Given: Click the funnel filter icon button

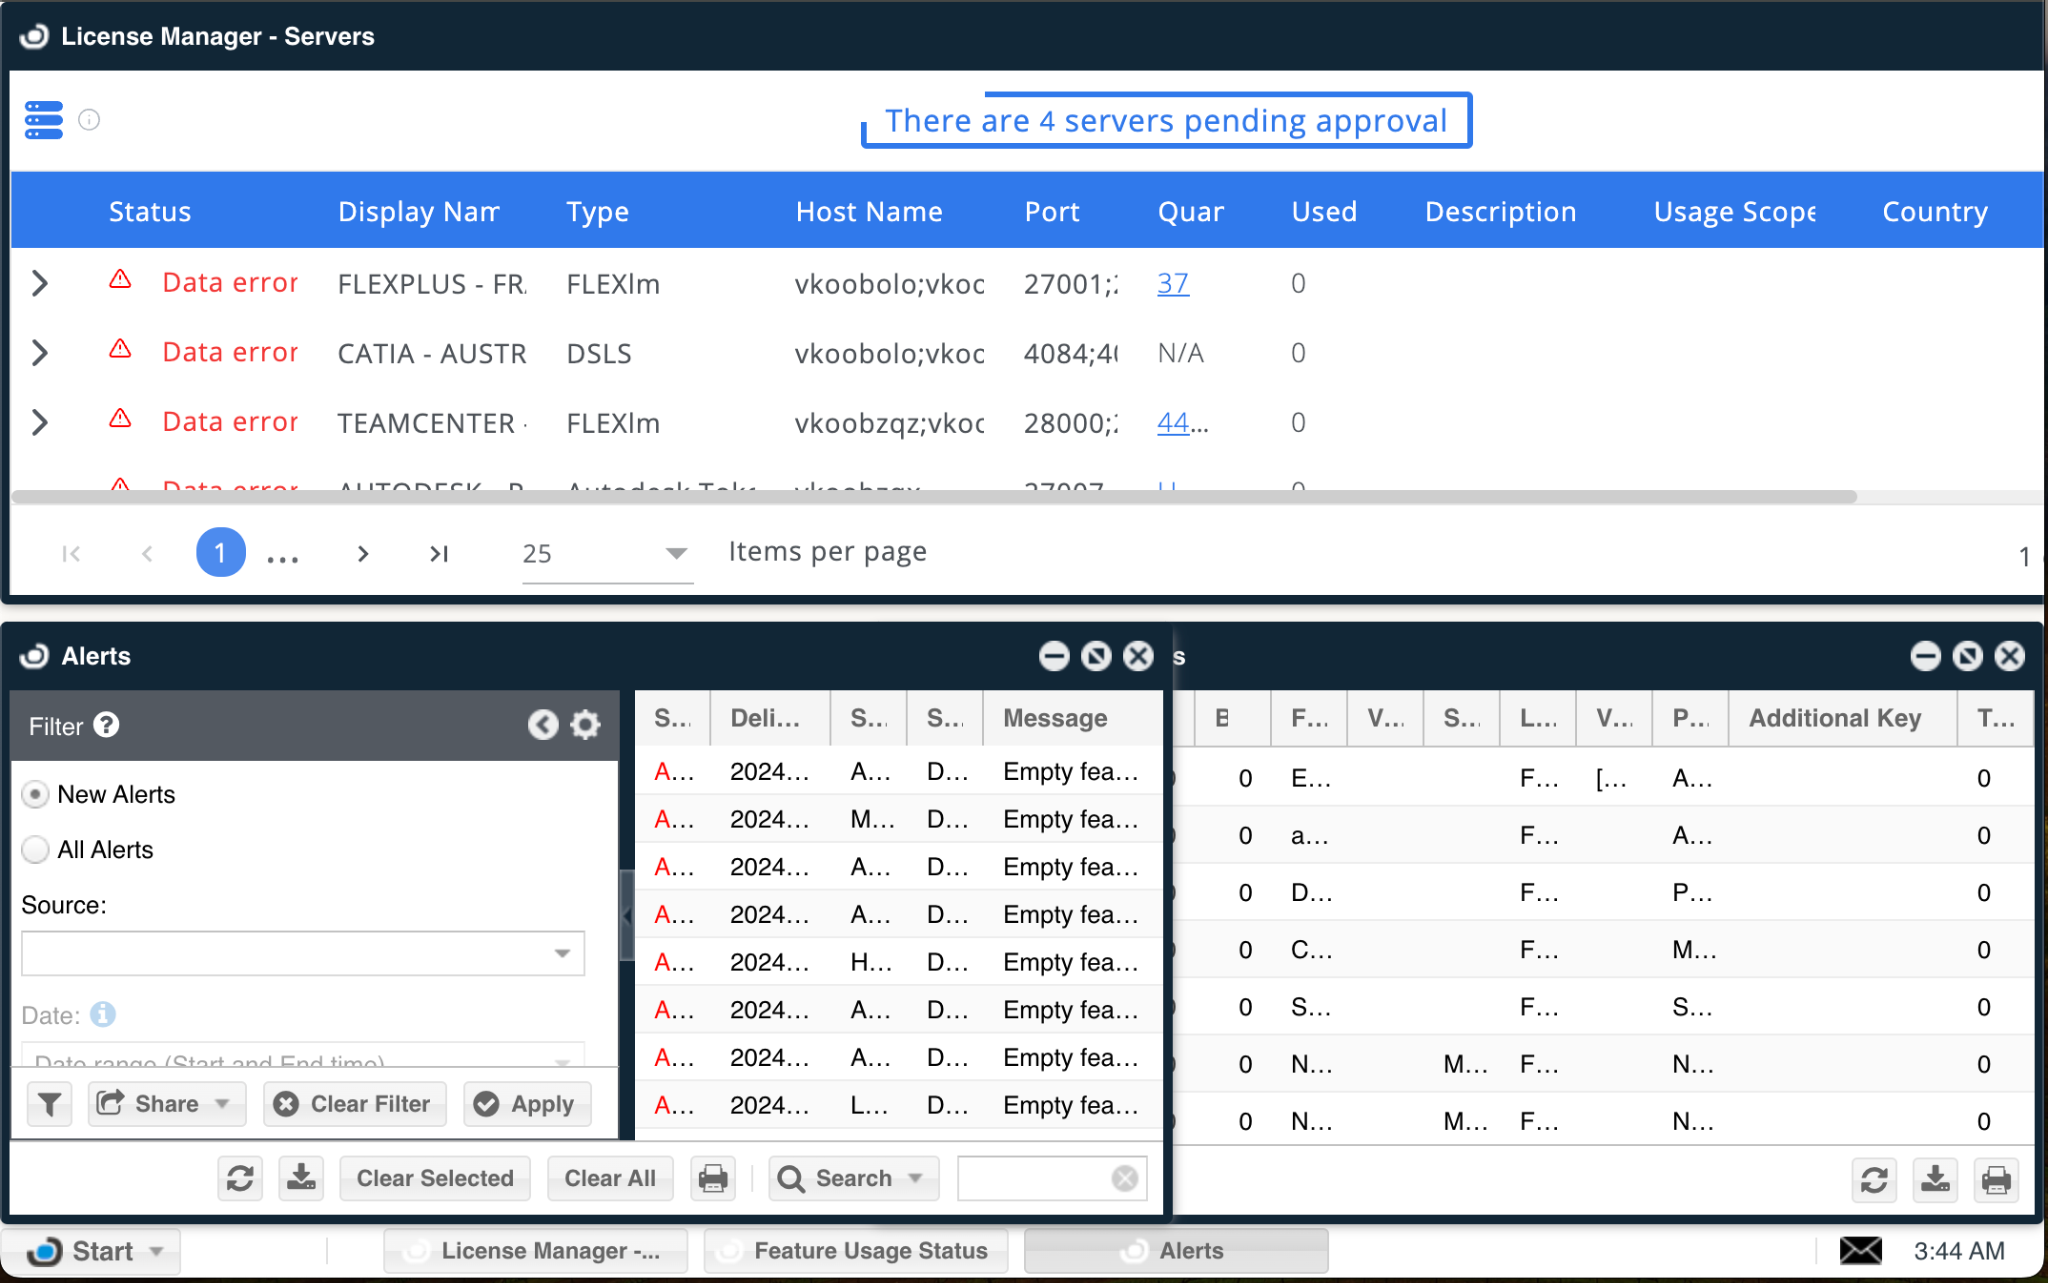Looking at the screenshot, I should (x=49, y=1104).
